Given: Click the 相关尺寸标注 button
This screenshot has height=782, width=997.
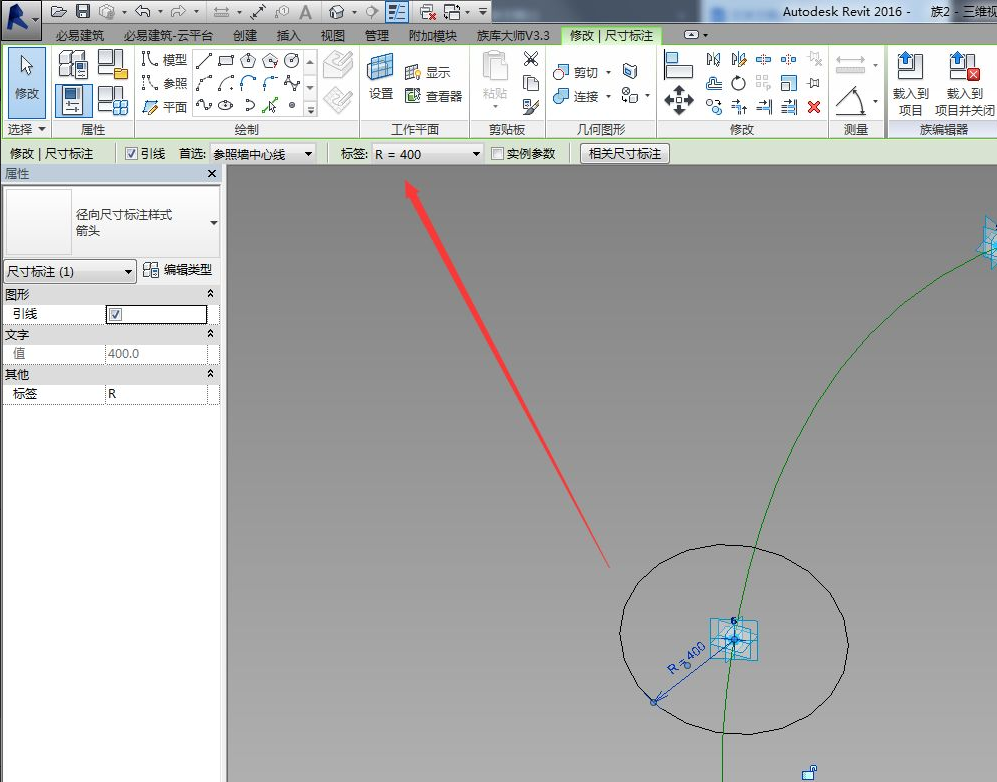Looking at the screenshot, I should (x=624, y=154).
